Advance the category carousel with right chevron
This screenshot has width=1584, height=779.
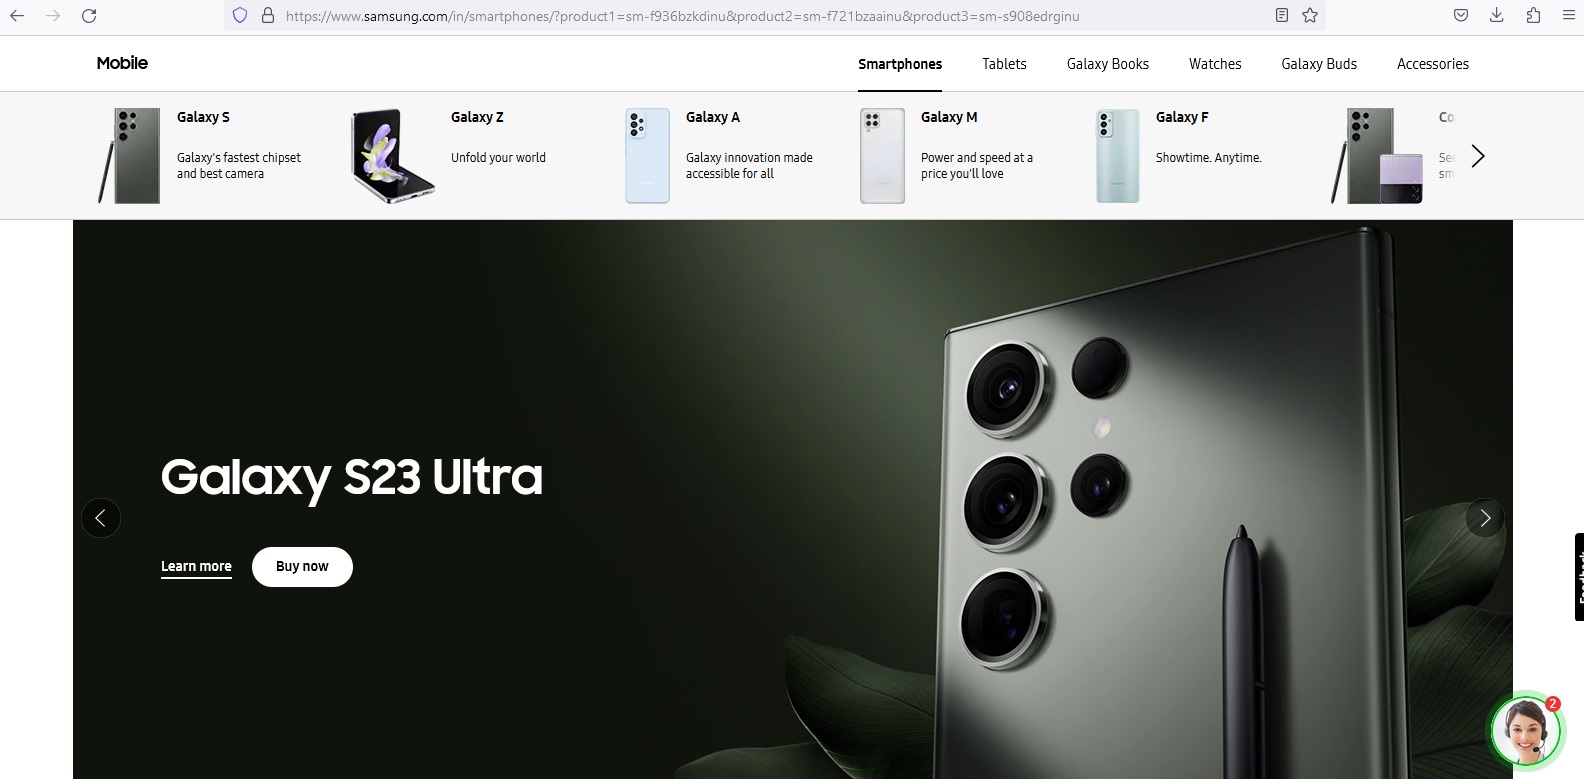(1478, 156)
